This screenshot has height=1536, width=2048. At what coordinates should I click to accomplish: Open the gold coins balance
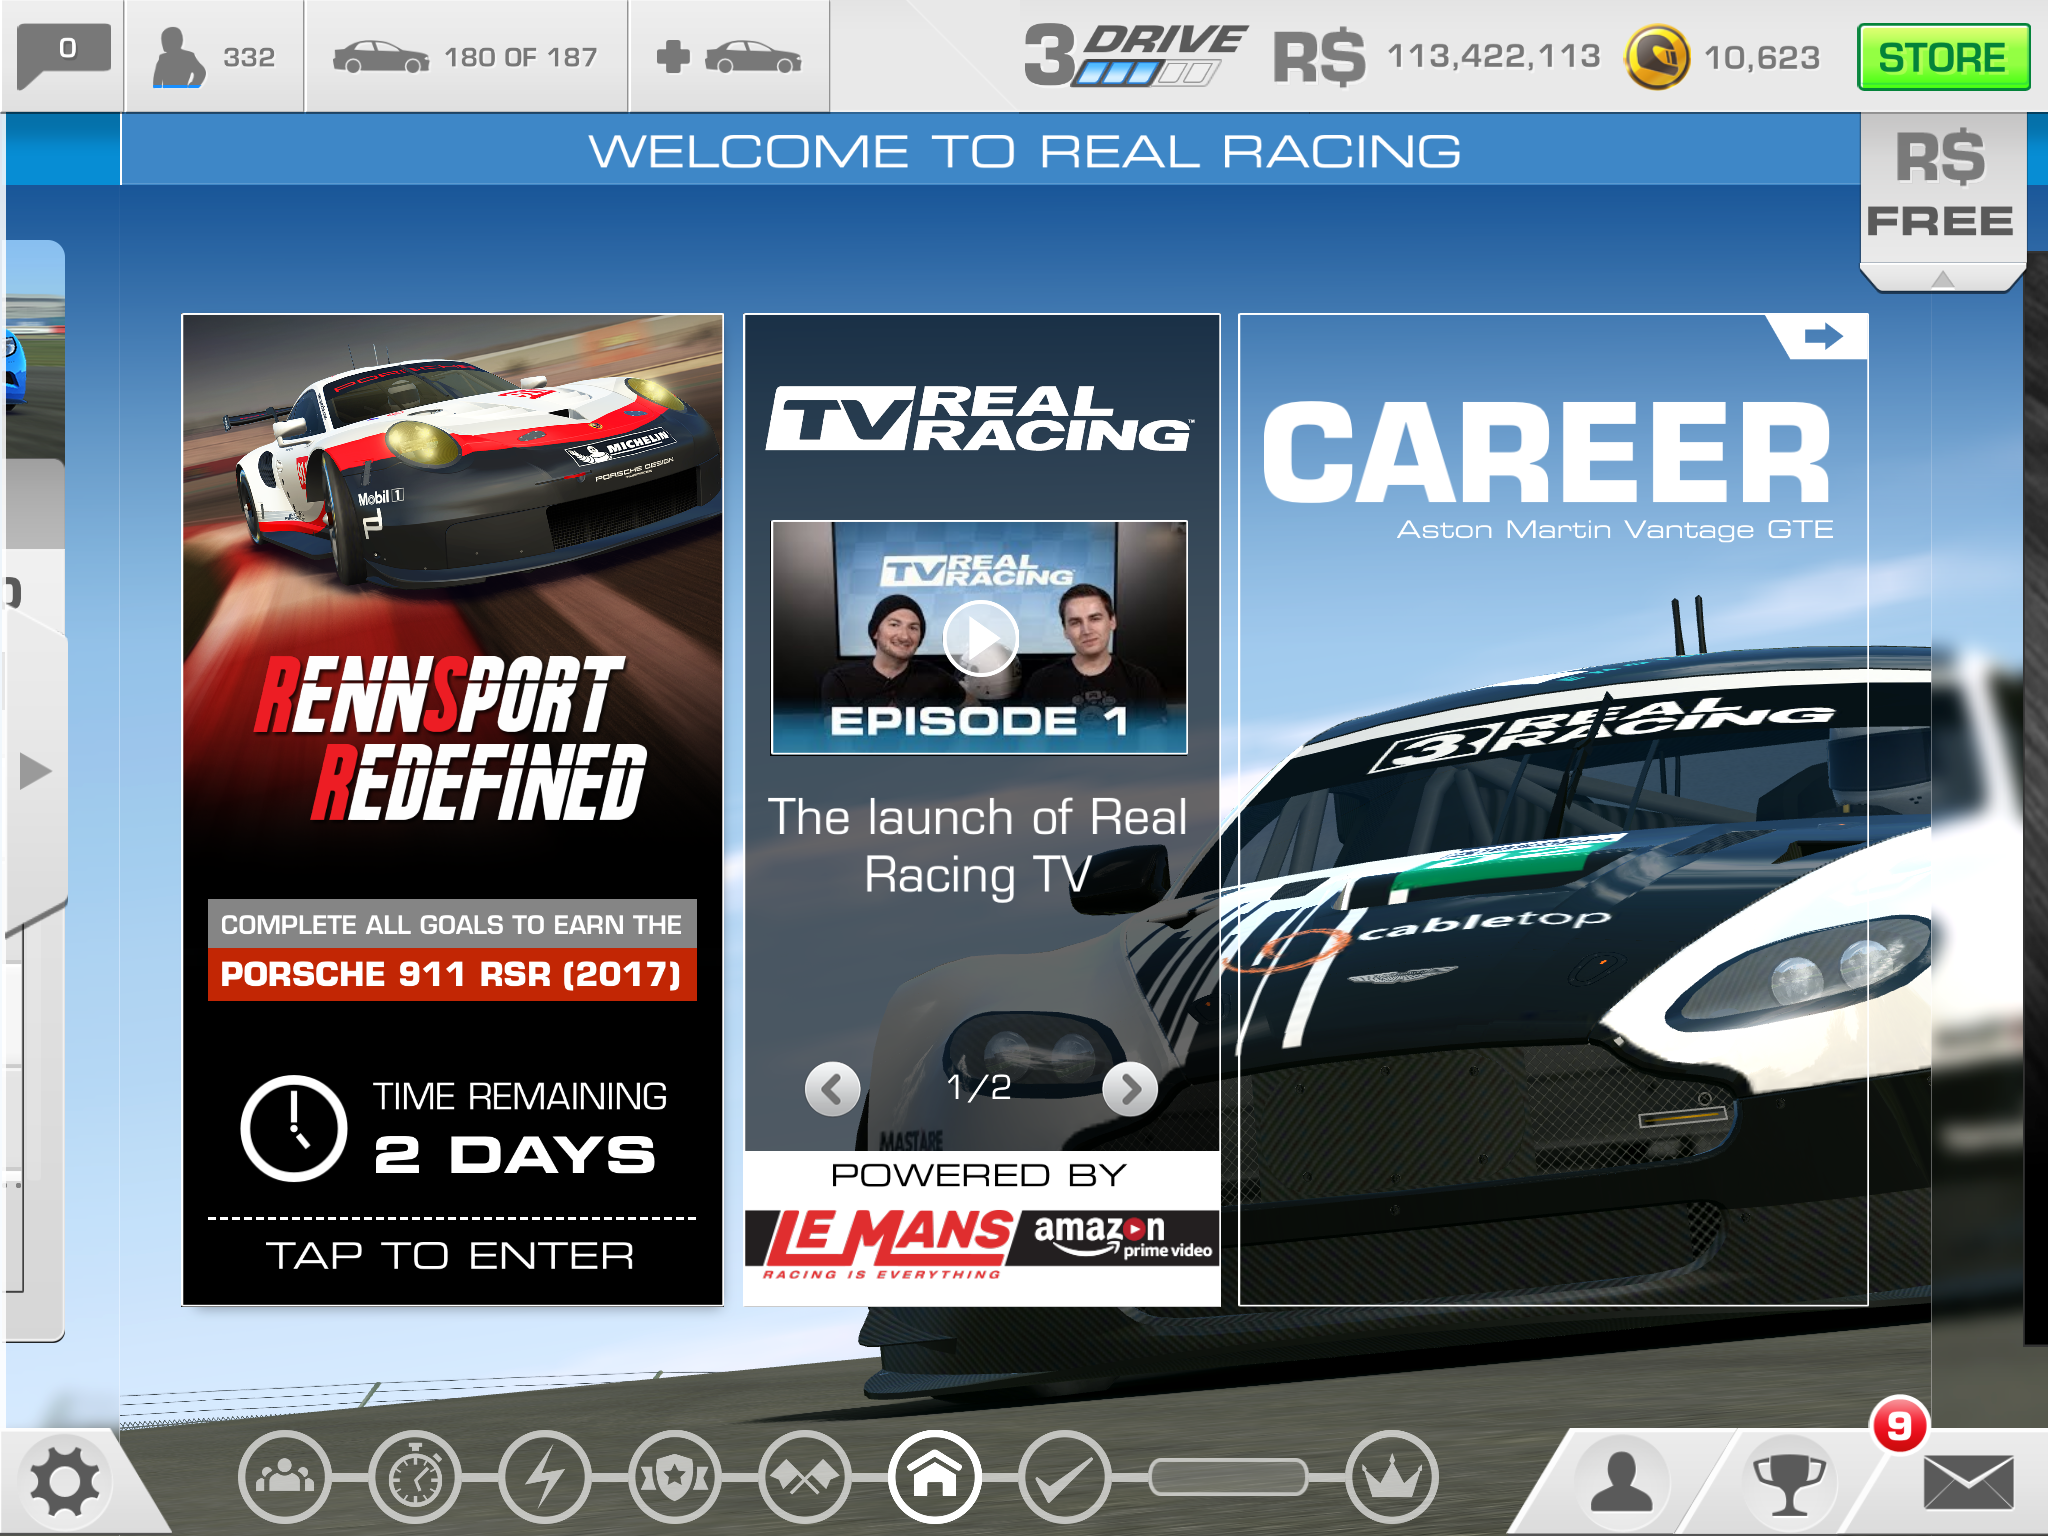pos(1723,56)
